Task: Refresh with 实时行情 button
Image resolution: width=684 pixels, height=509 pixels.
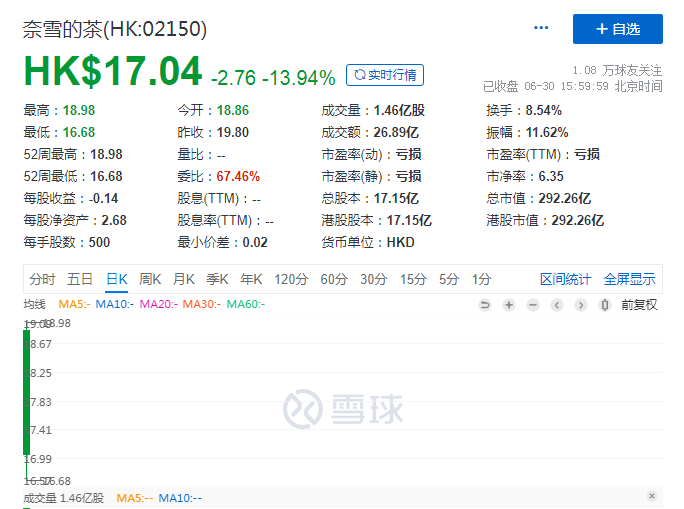Action: coord(385,75)
